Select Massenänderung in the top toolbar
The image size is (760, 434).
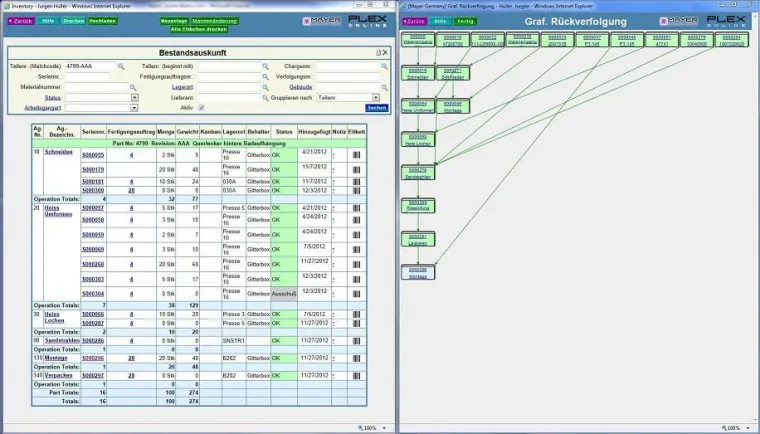213,20
